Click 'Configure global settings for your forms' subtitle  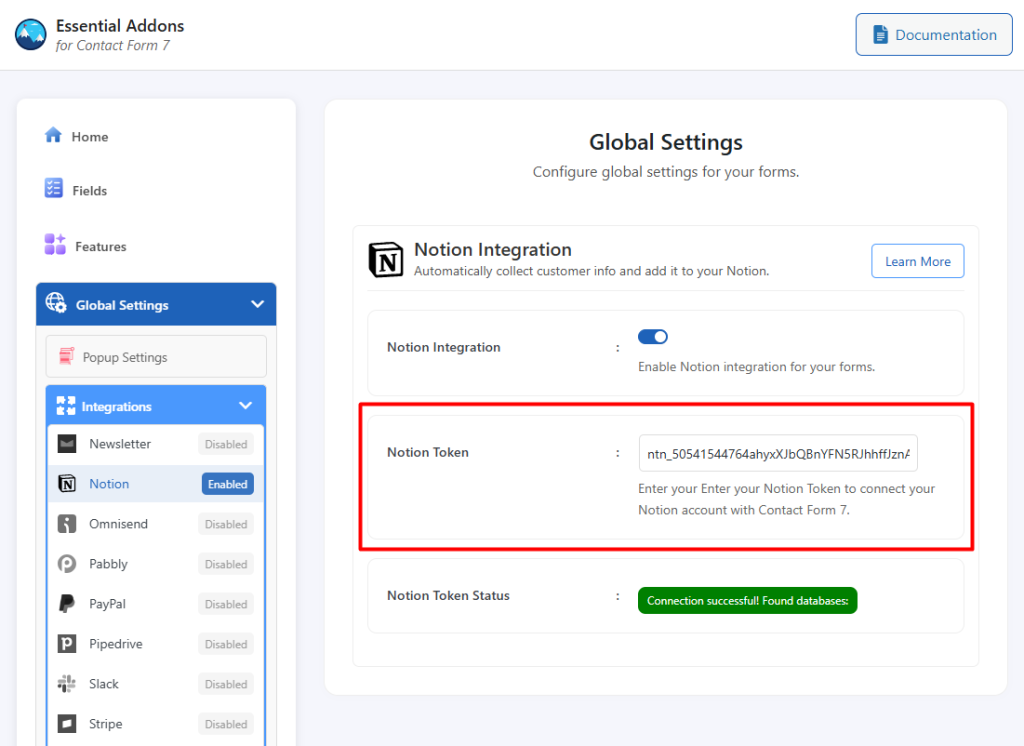(x=665, y=172)
